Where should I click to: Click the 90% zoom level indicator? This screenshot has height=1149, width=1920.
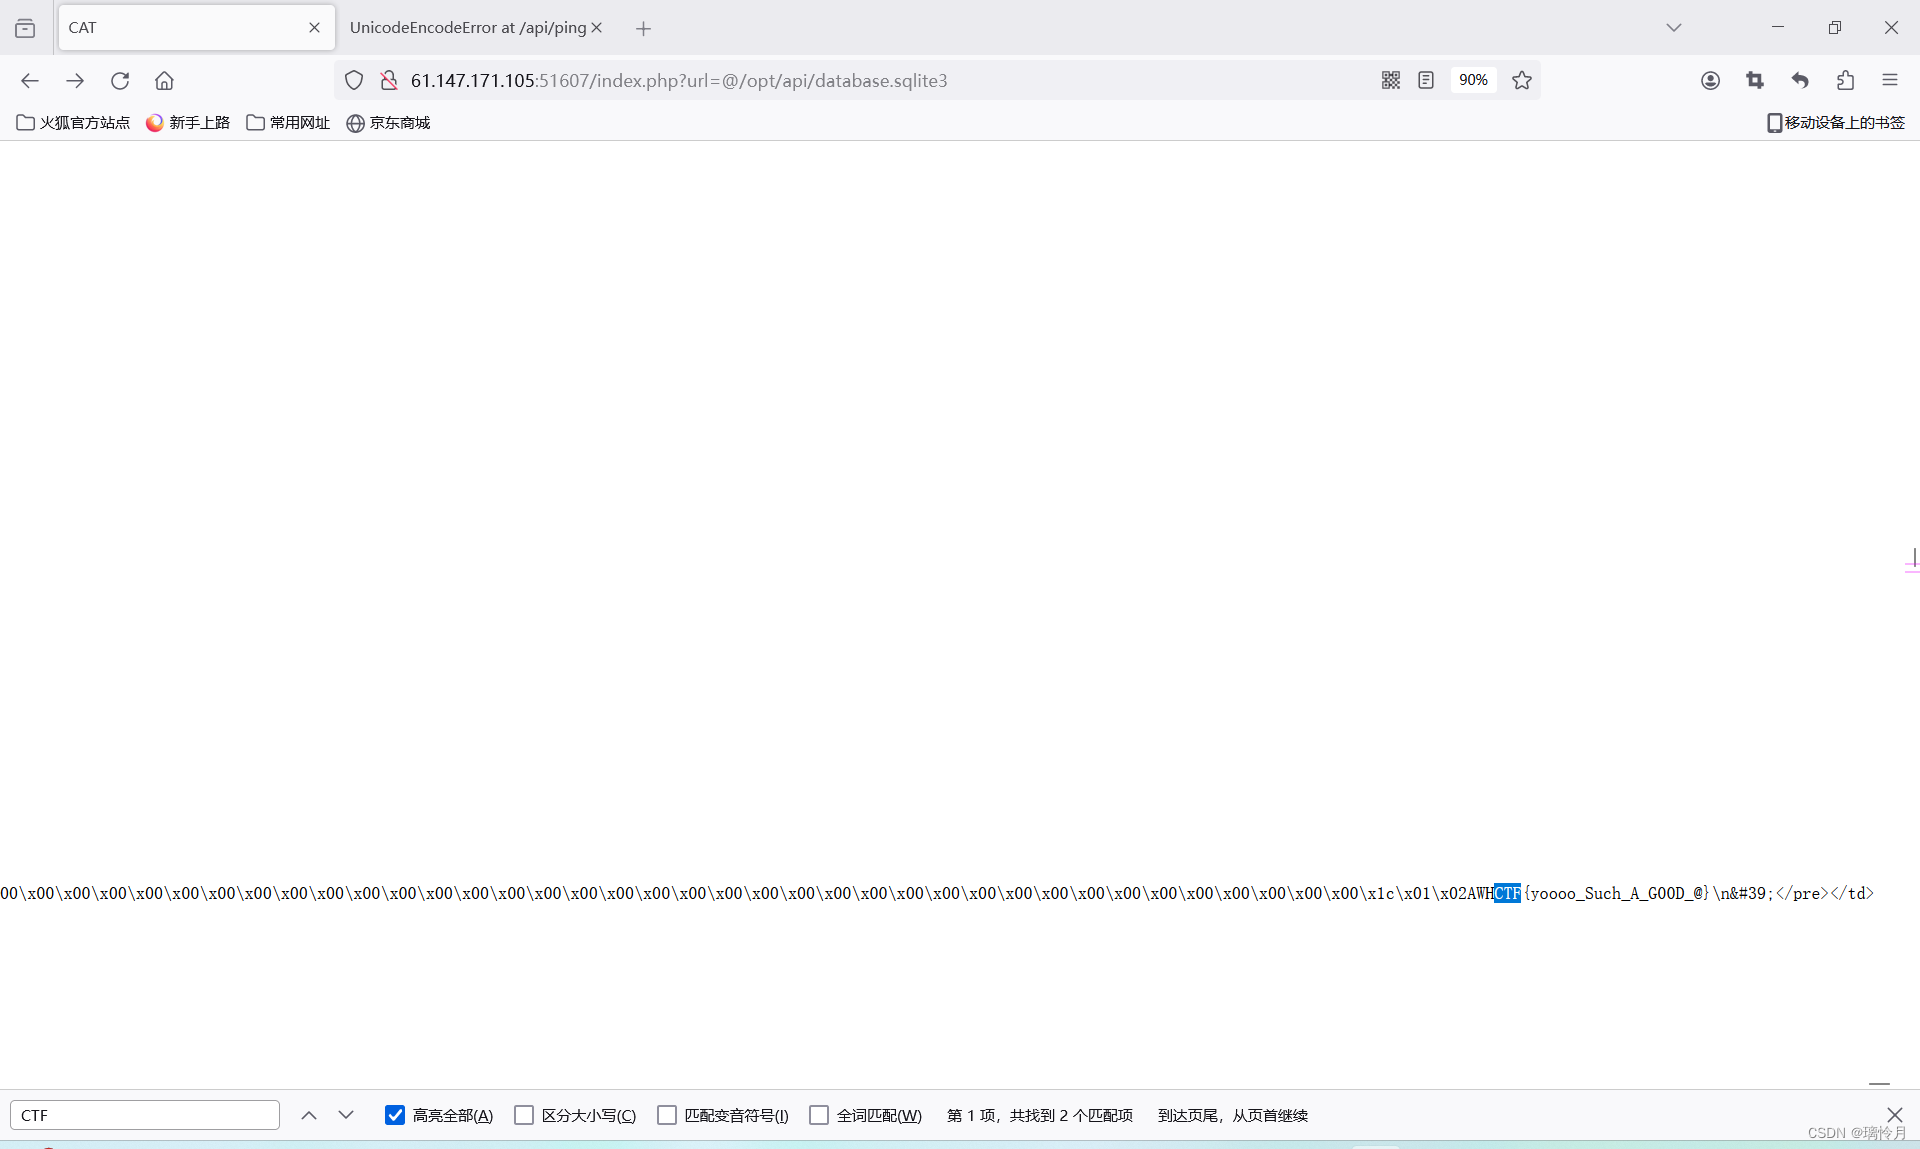(x=1473, y=80)
